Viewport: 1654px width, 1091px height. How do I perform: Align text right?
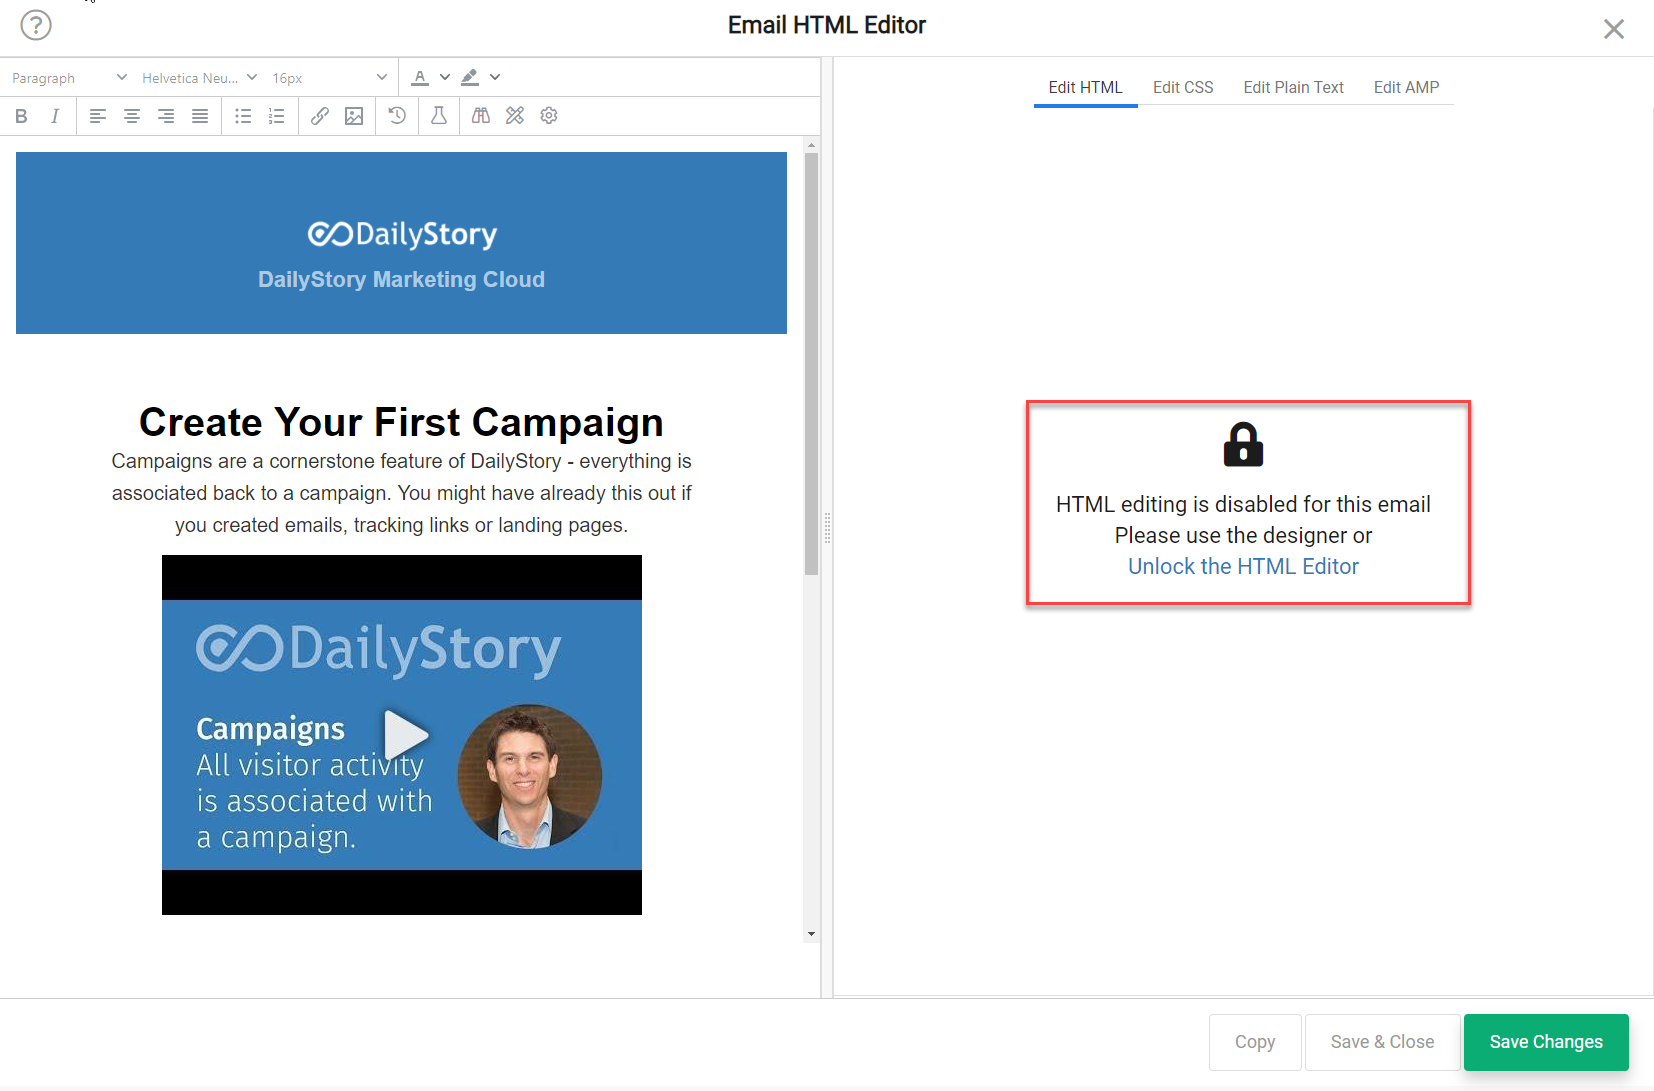pos(166,116)
